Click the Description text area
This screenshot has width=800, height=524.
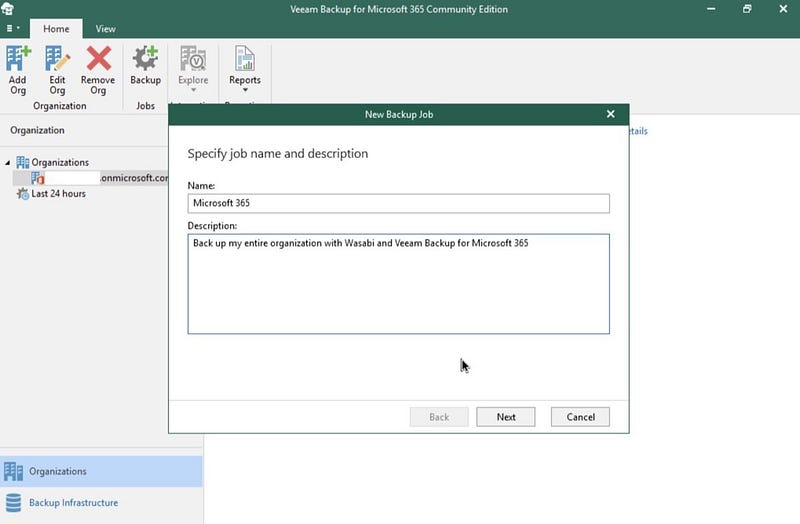398,284
